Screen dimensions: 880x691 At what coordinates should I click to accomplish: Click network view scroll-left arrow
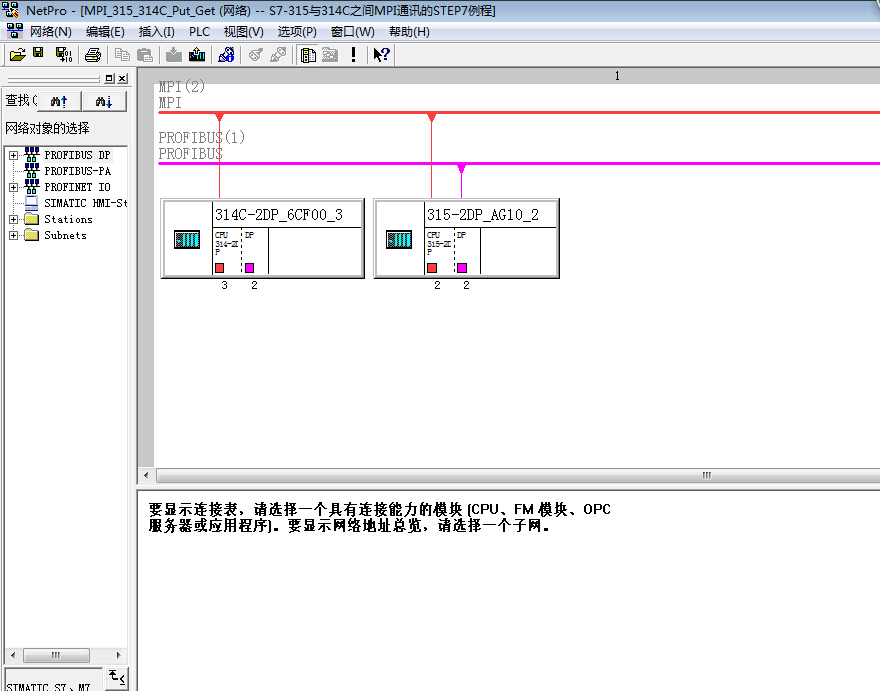click(x=146, y=475)
